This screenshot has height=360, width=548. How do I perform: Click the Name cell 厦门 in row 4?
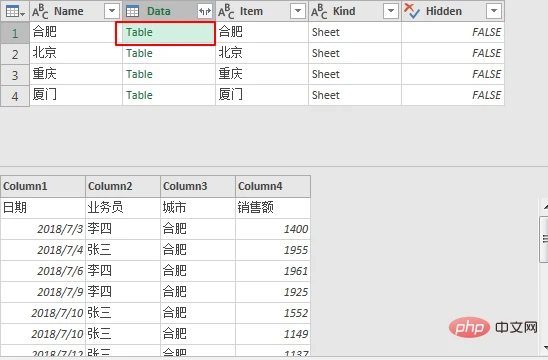pyautogui.click(x=76, y=95)
